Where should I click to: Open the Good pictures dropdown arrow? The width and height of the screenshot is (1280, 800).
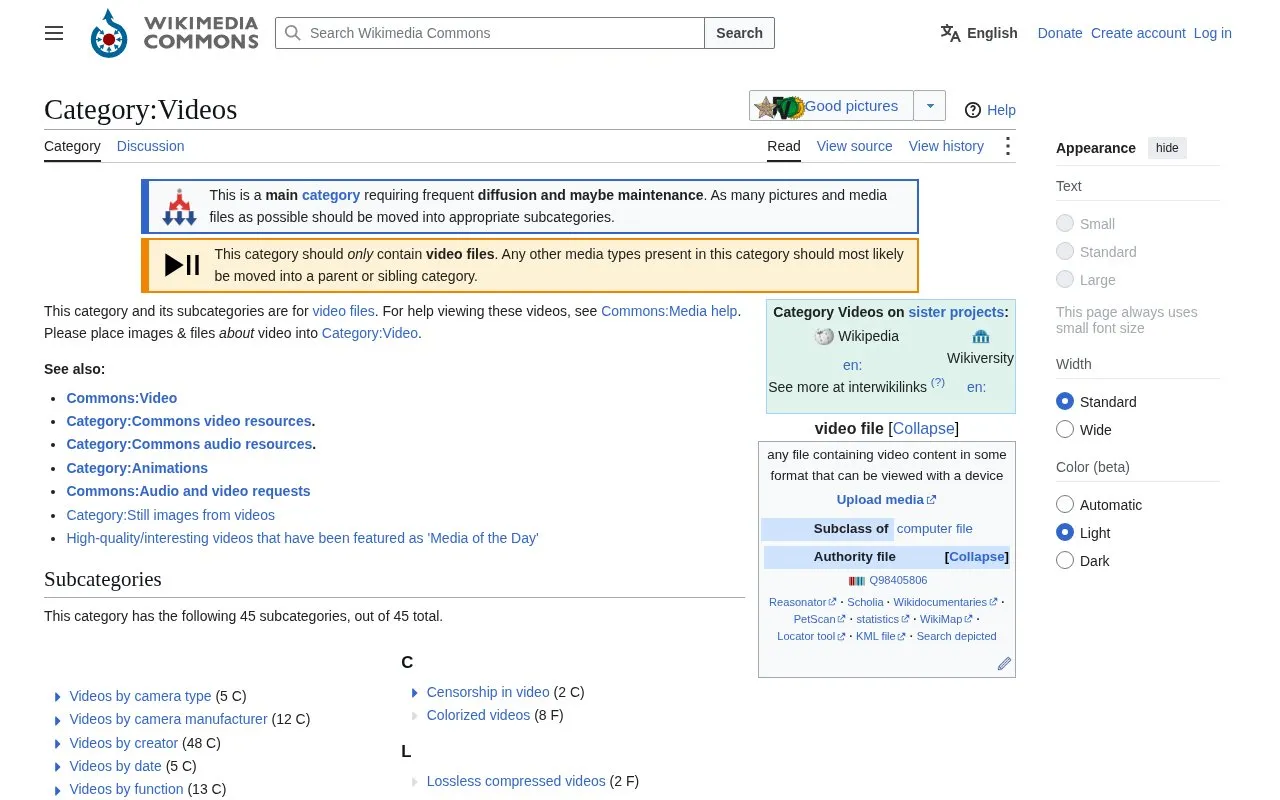(930, 106)
